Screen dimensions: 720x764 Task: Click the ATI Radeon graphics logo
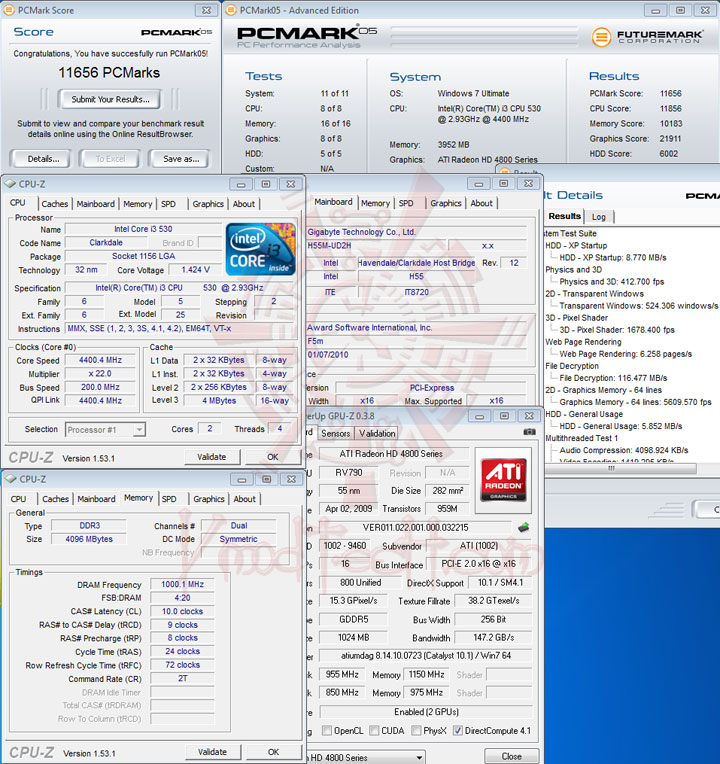[504, 479]
